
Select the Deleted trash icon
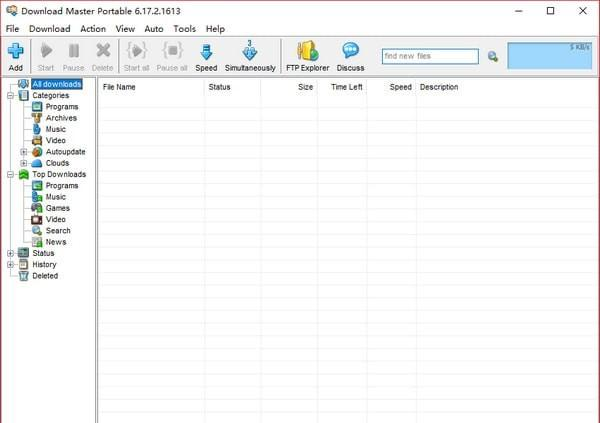24,276
